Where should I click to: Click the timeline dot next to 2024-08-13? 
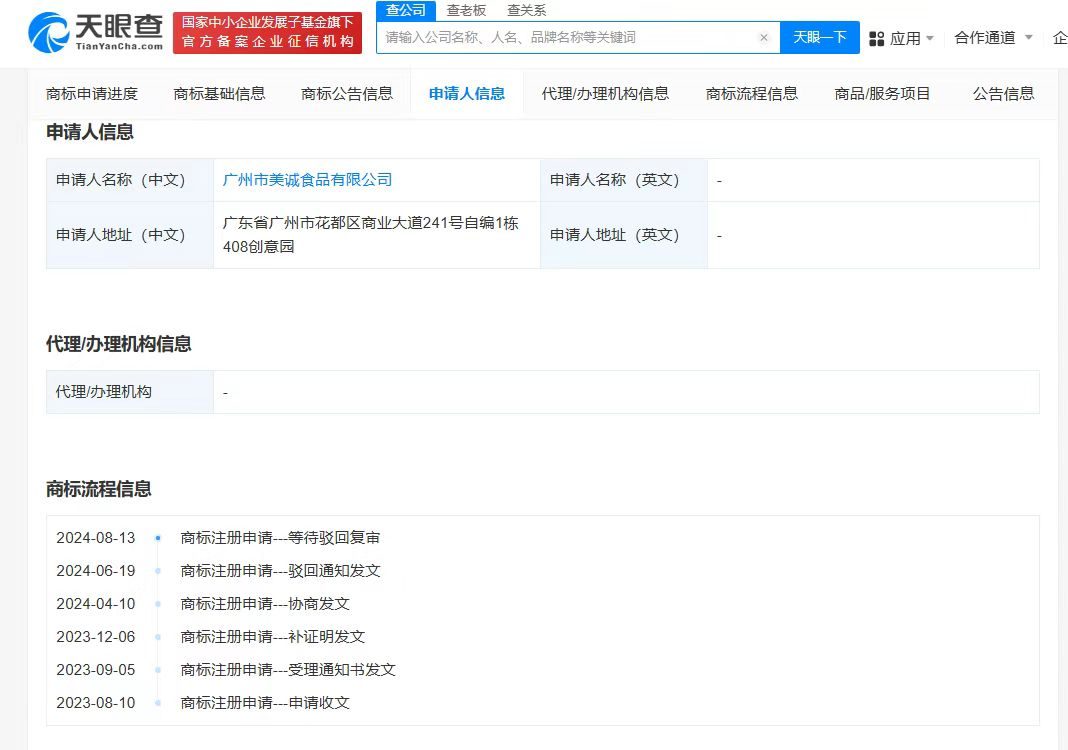pos(156,537)
